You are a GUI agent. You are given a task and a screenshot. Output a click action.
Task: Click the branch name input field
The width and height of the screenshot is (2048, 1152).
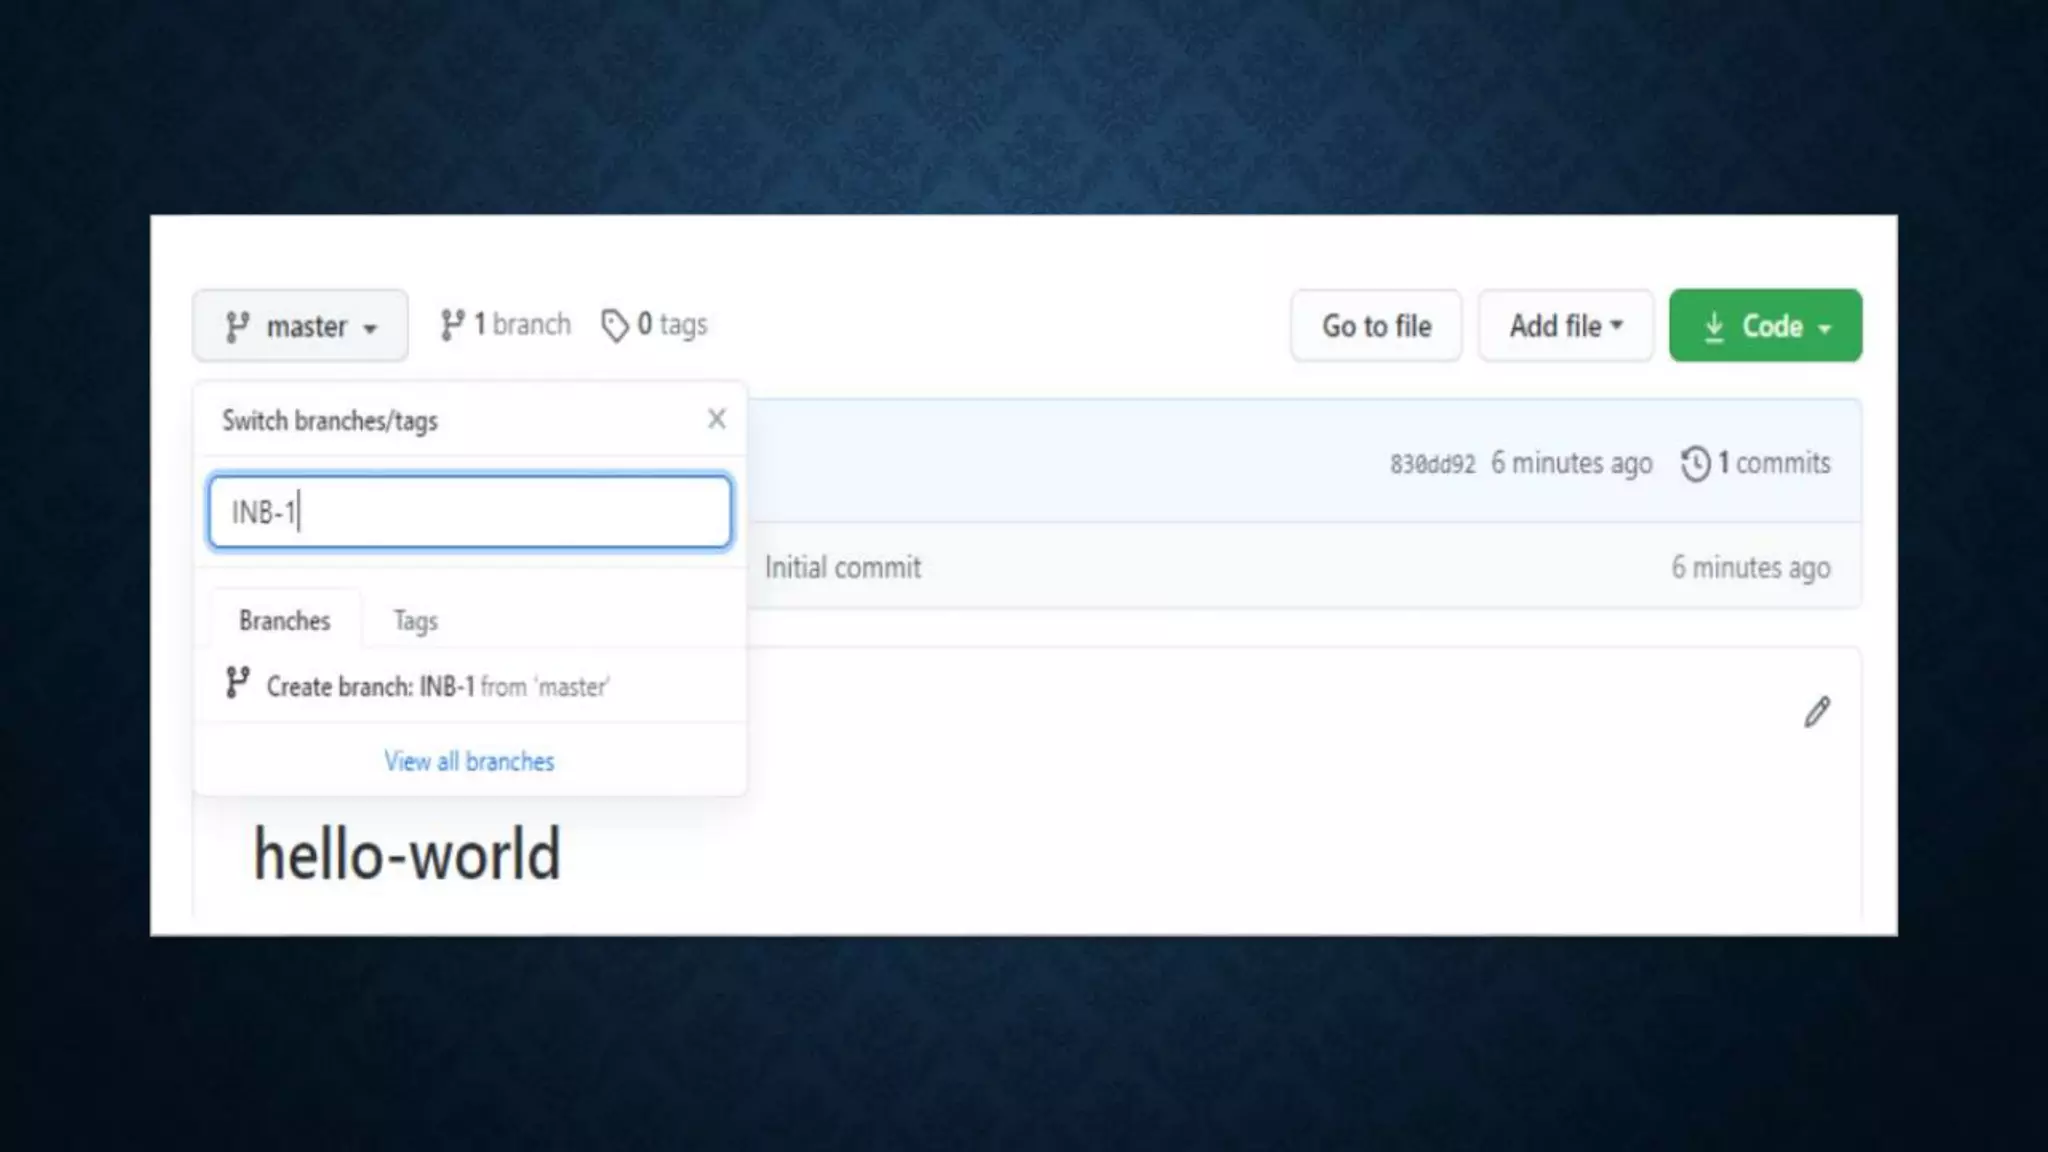tap(470, 512)
